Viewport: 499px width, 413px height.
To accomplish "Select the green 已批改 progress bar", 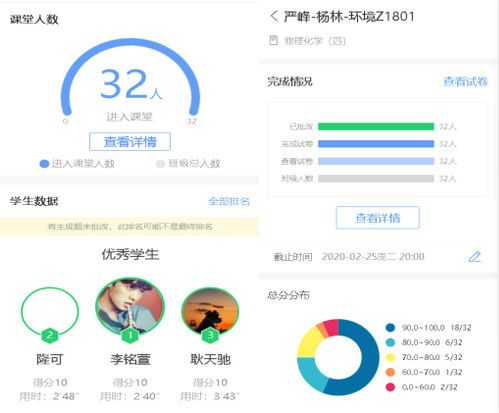I will pyautogui.click(x=376, y=126).
